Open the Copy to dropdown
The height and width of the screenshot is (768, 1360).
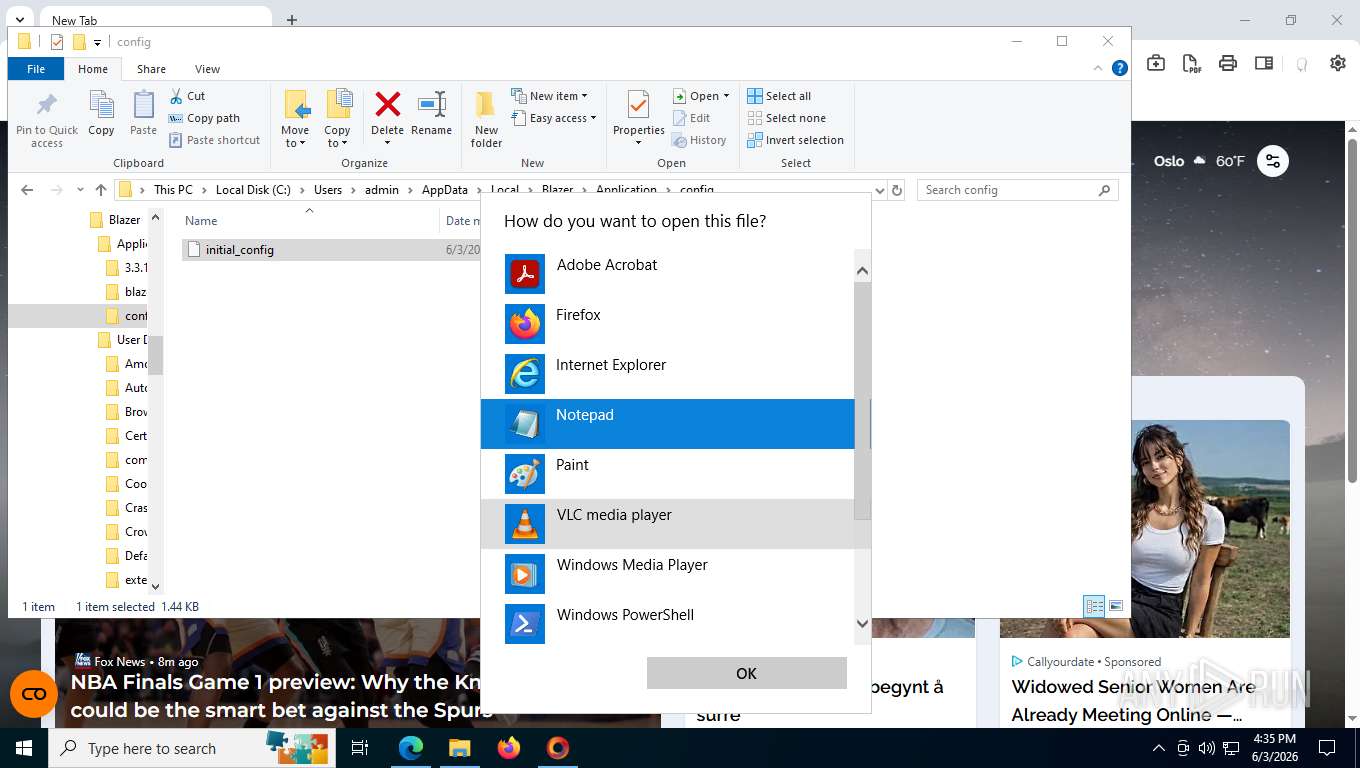tap(337, 119)
